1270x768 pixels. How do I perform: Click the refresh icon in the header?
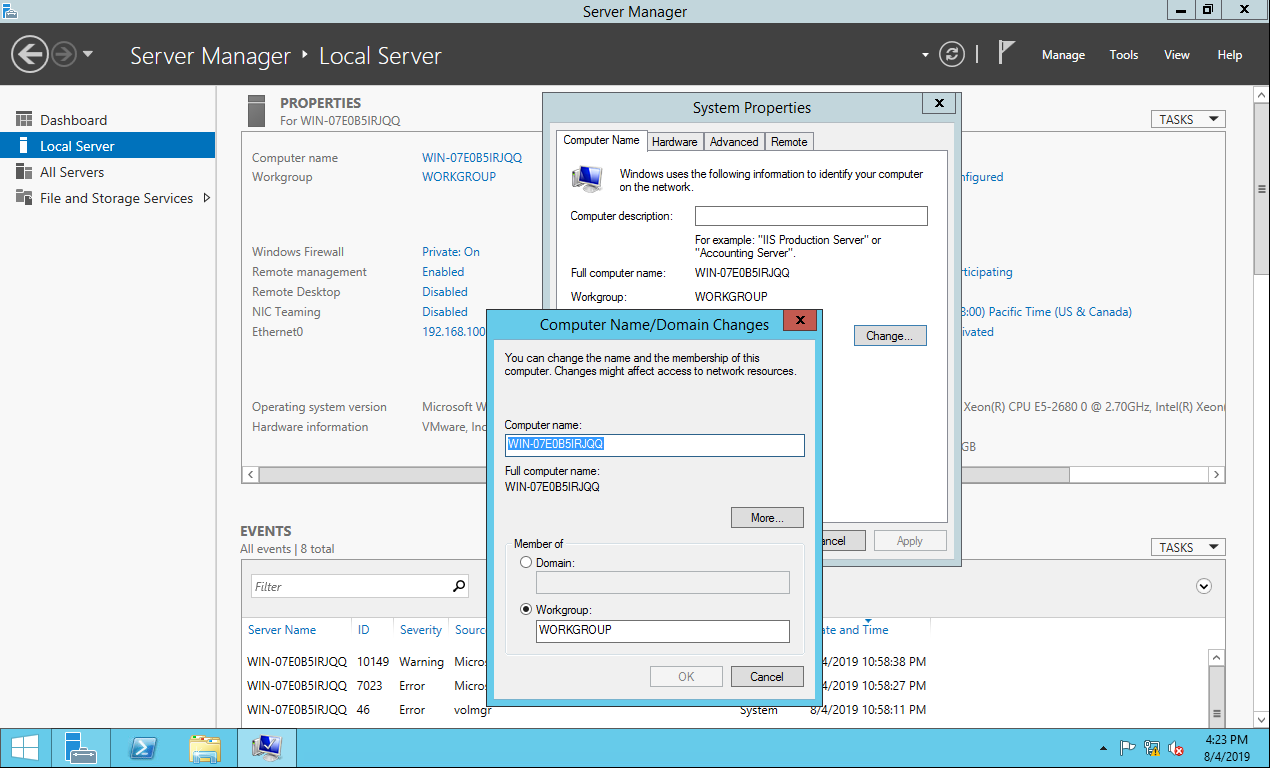tap(953, 54)
